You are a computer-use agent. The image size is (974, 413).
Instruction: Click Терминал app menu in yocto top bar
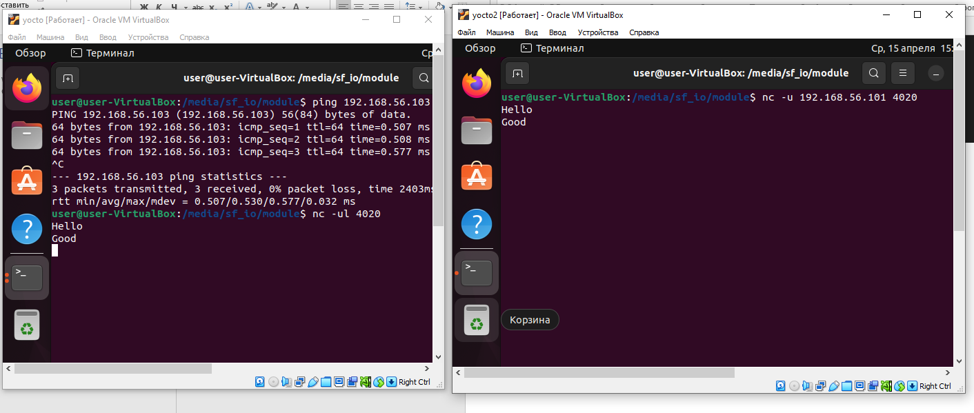click(x=102, y=53)
